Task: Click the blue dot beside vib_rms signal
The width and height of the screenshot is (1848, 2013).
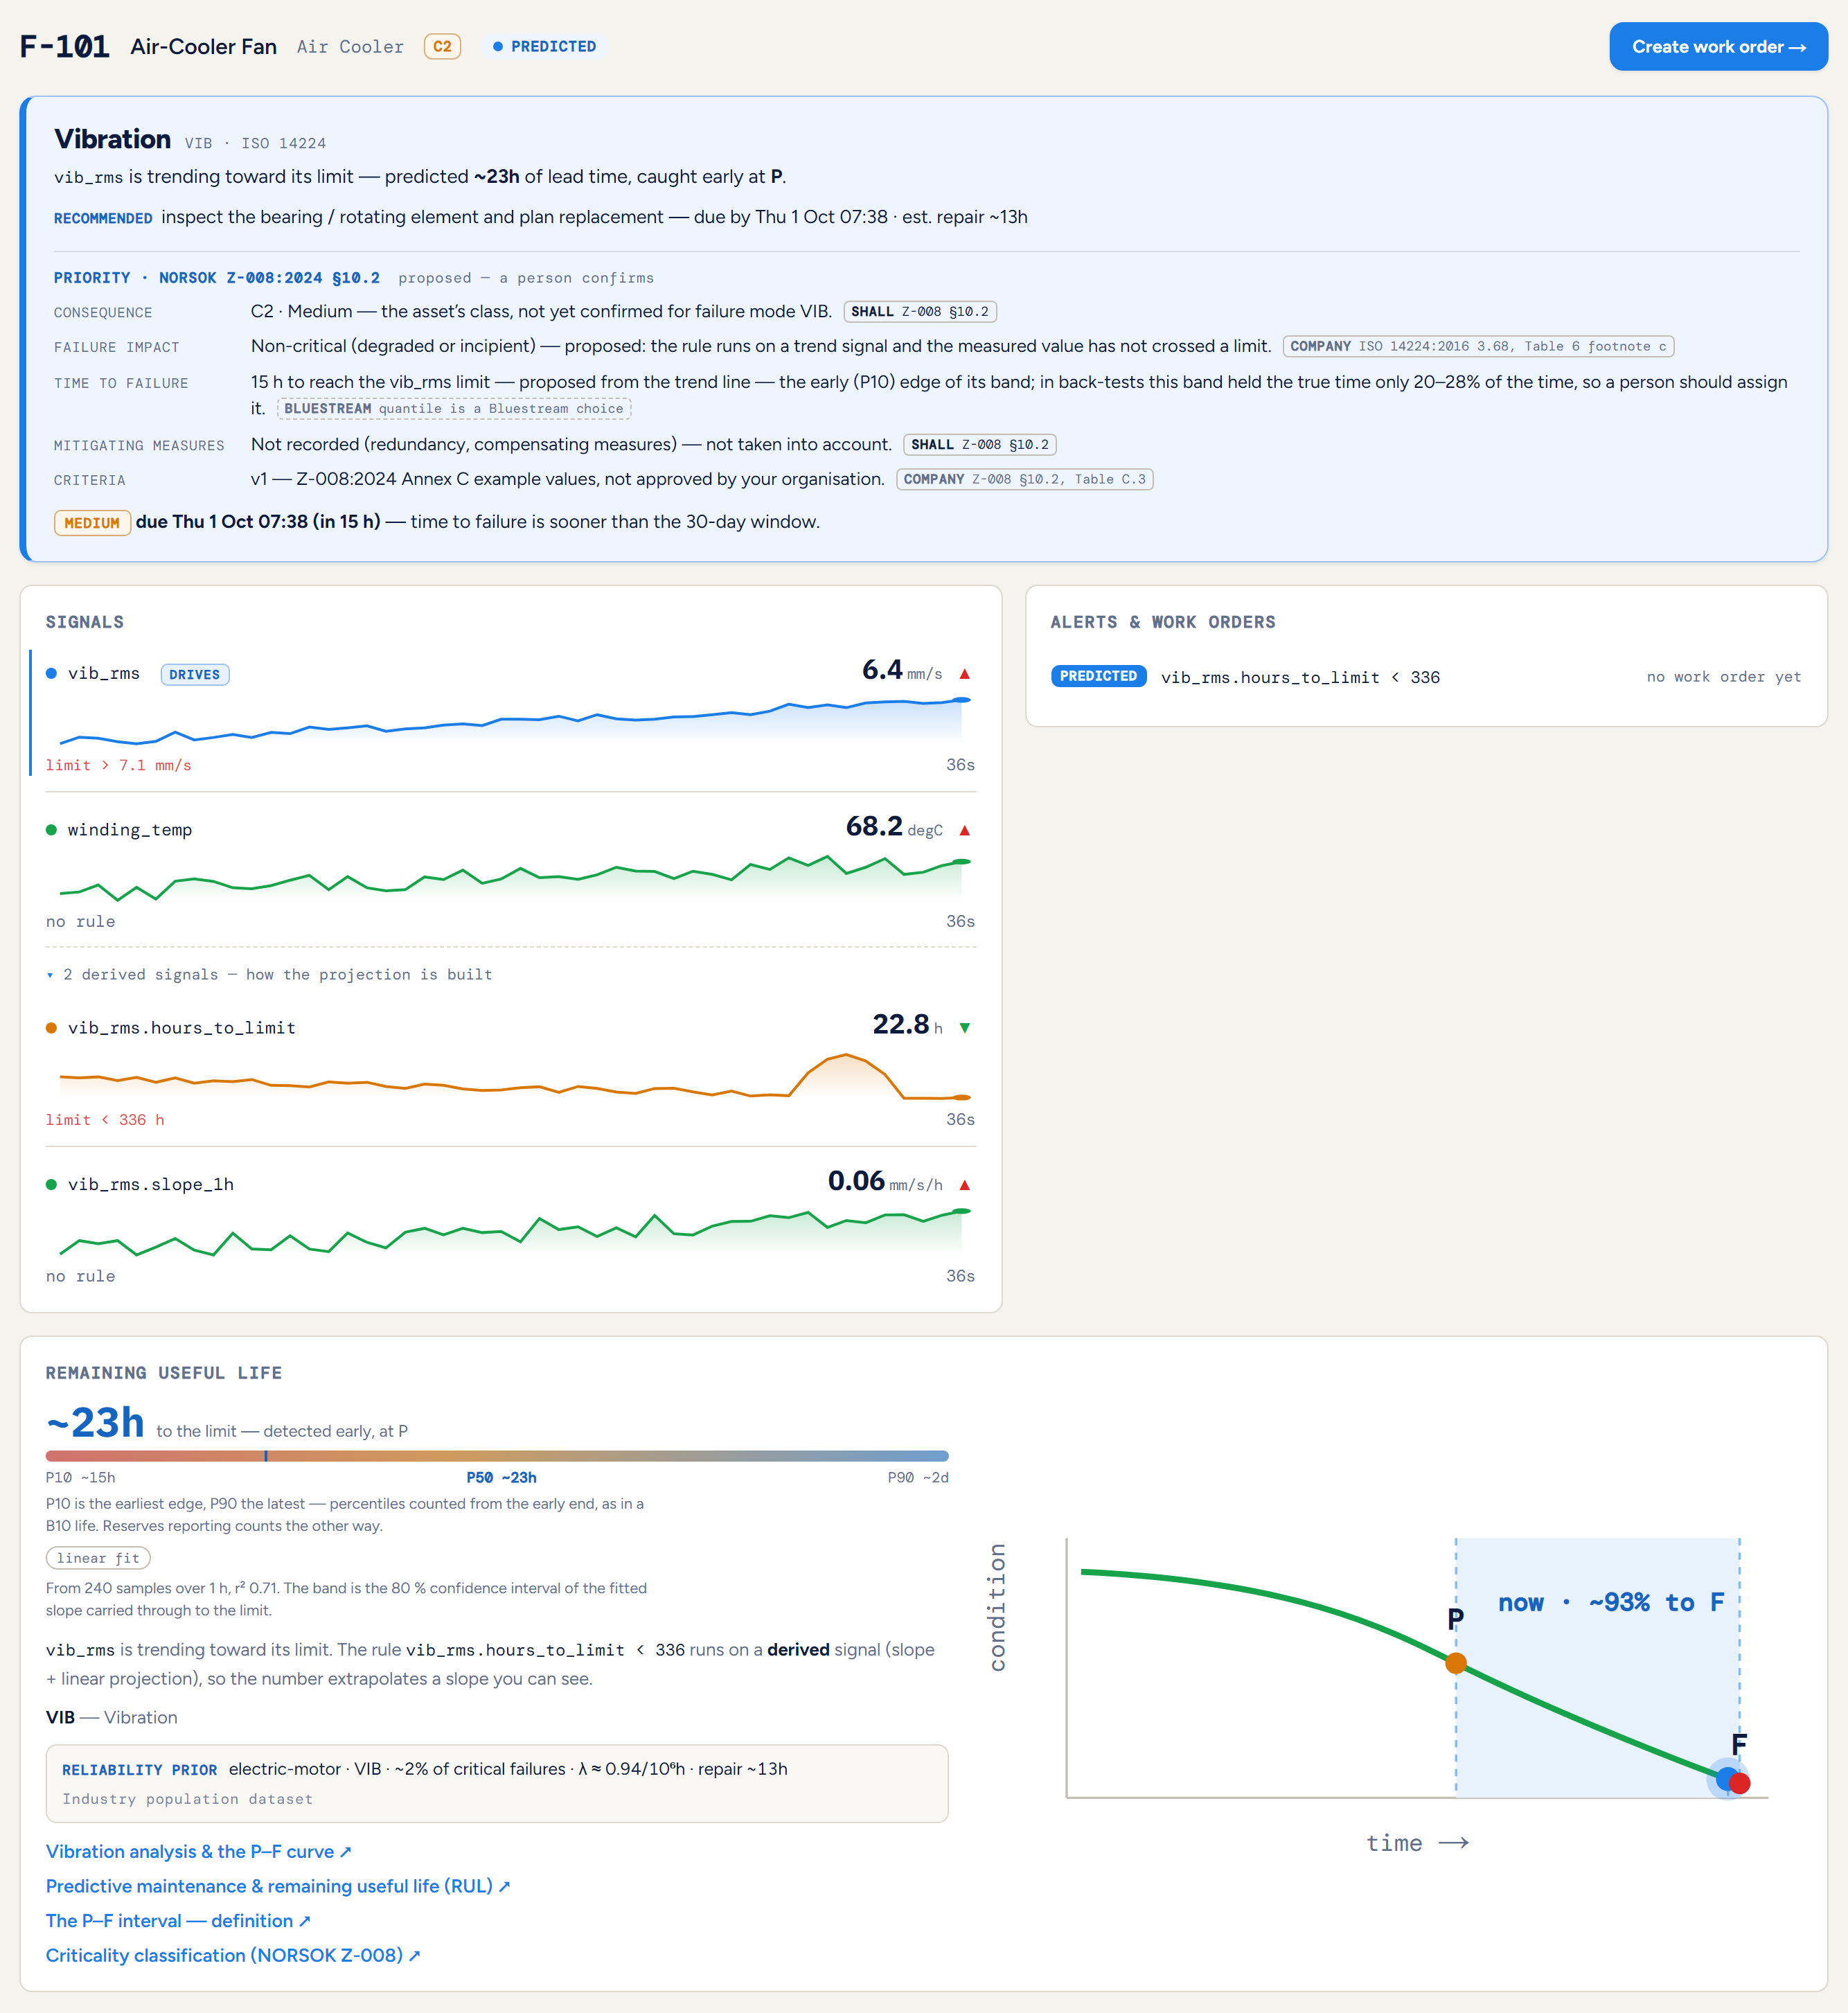Action: pyautogui.click(x=51, y=674)
